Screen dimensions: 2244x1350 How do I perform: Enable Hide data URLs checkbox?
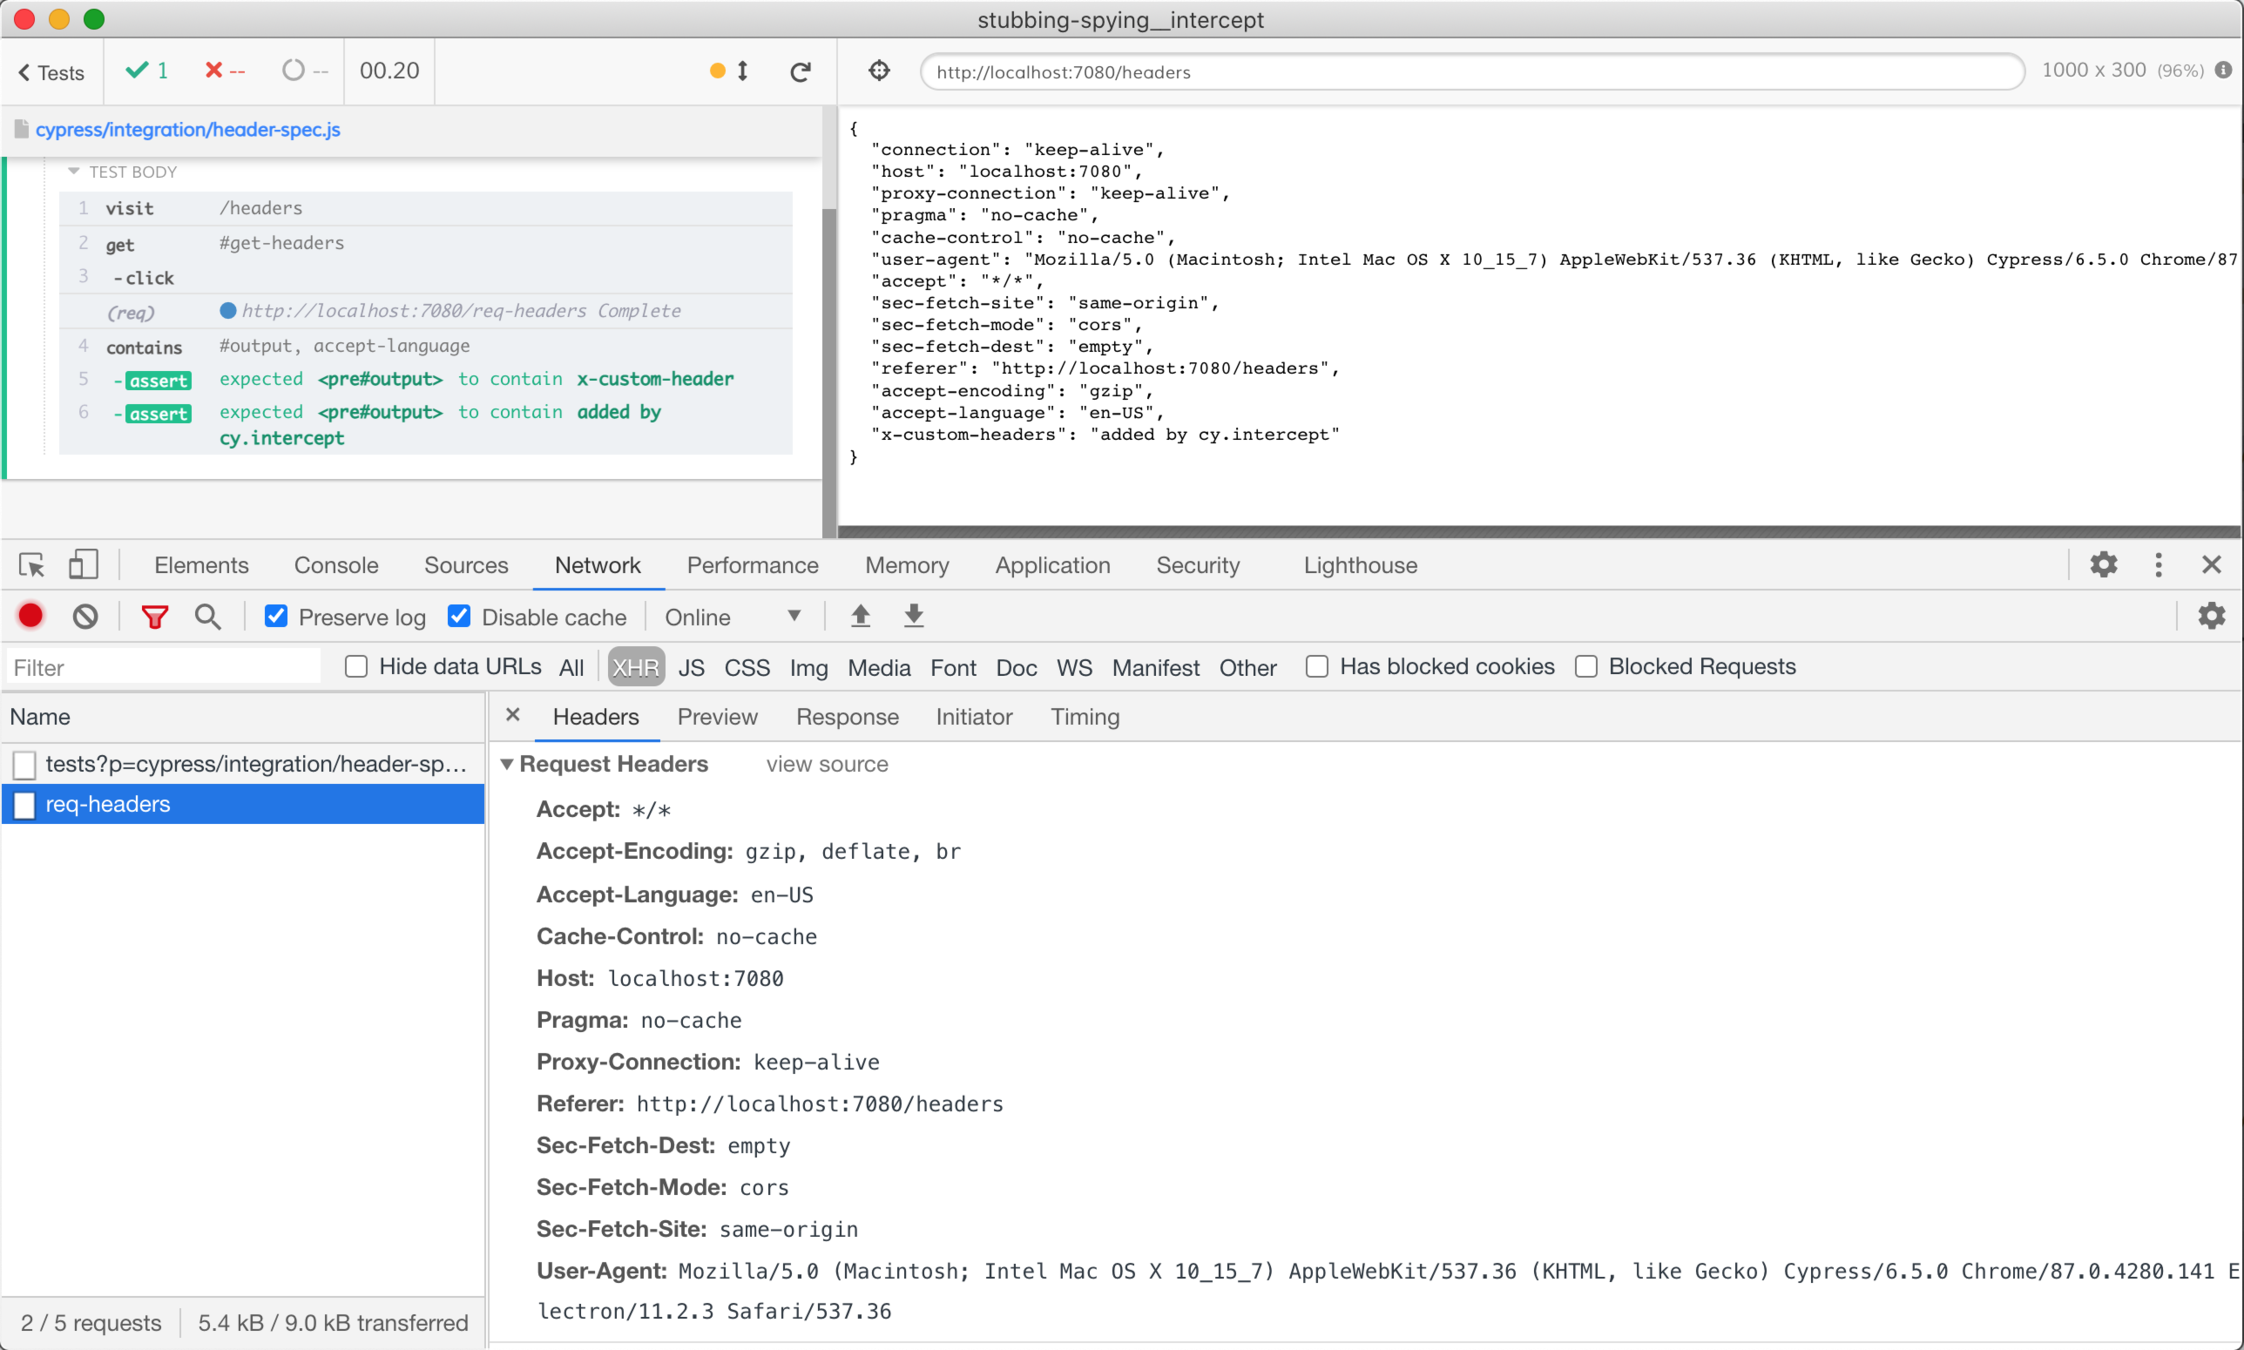(356, 666)
